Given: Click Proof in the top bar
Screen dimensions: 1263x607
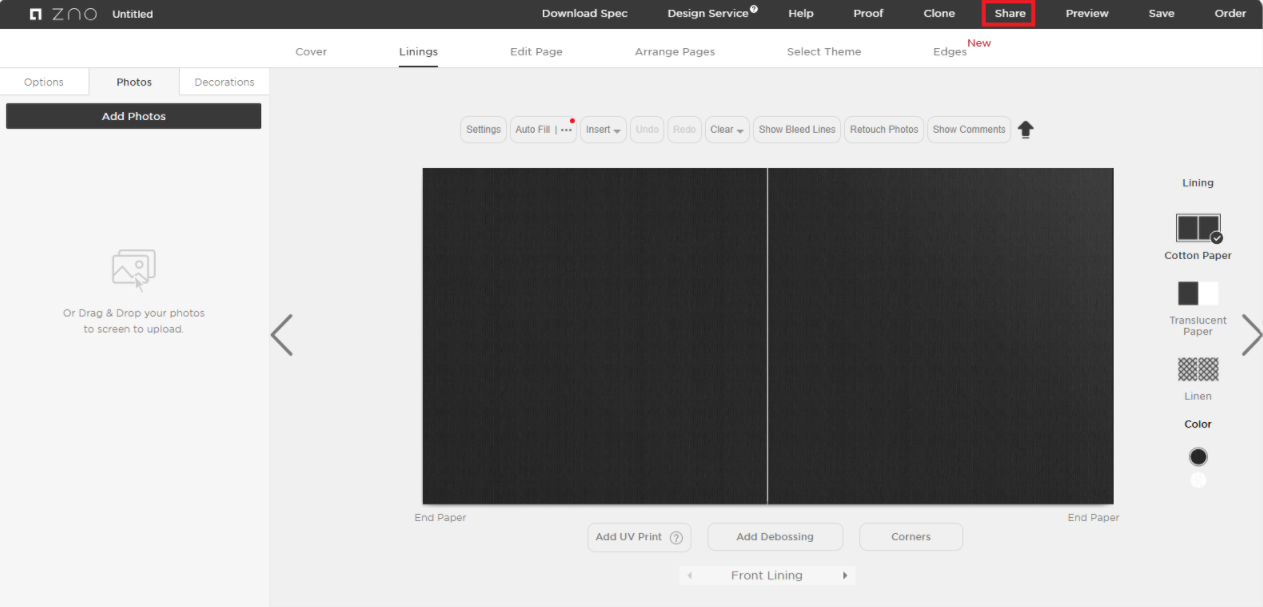Looking at the screenshot, I should [868, 14].
